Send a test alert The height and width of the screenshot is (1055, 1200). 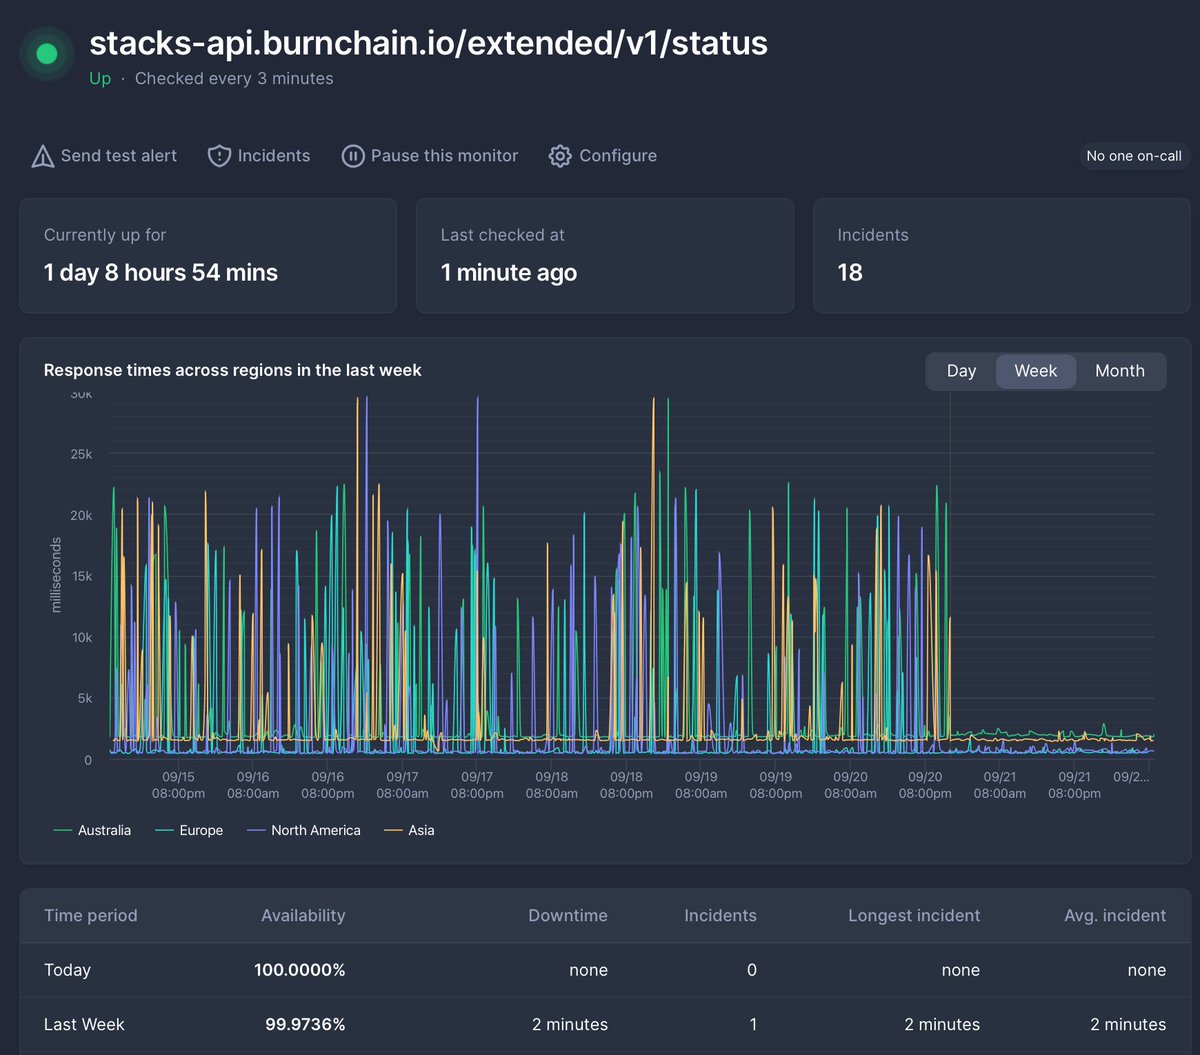(104, 156)
